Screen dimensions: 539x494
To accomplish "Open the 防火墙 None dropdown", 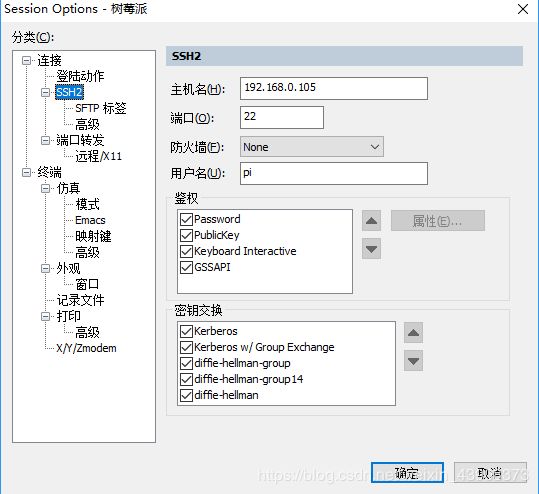I will click(x=312, y=147).
